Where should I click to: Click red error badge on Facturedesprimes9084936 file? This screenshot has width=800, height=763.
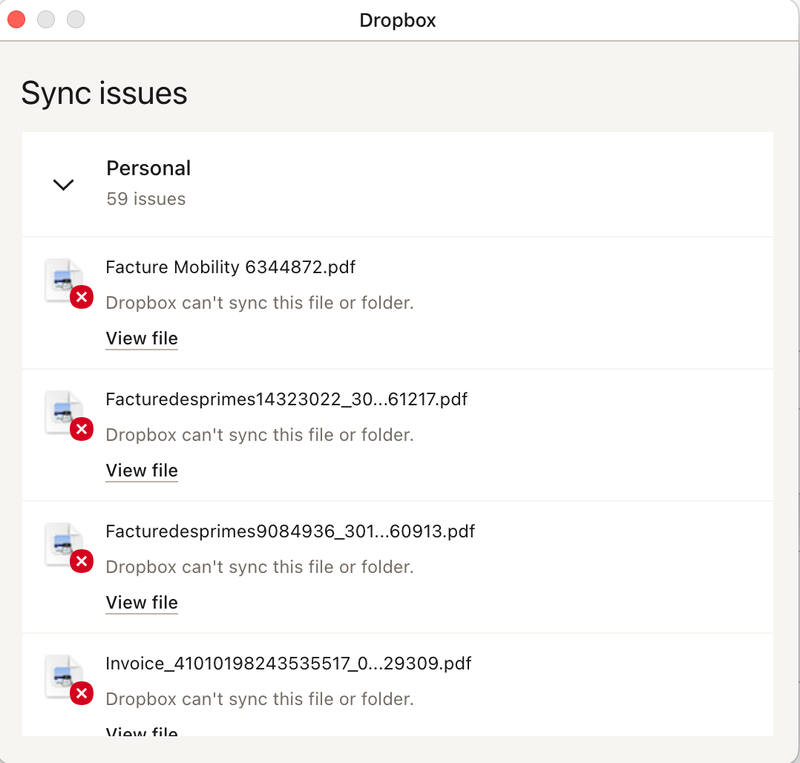(x=82, y=561)
